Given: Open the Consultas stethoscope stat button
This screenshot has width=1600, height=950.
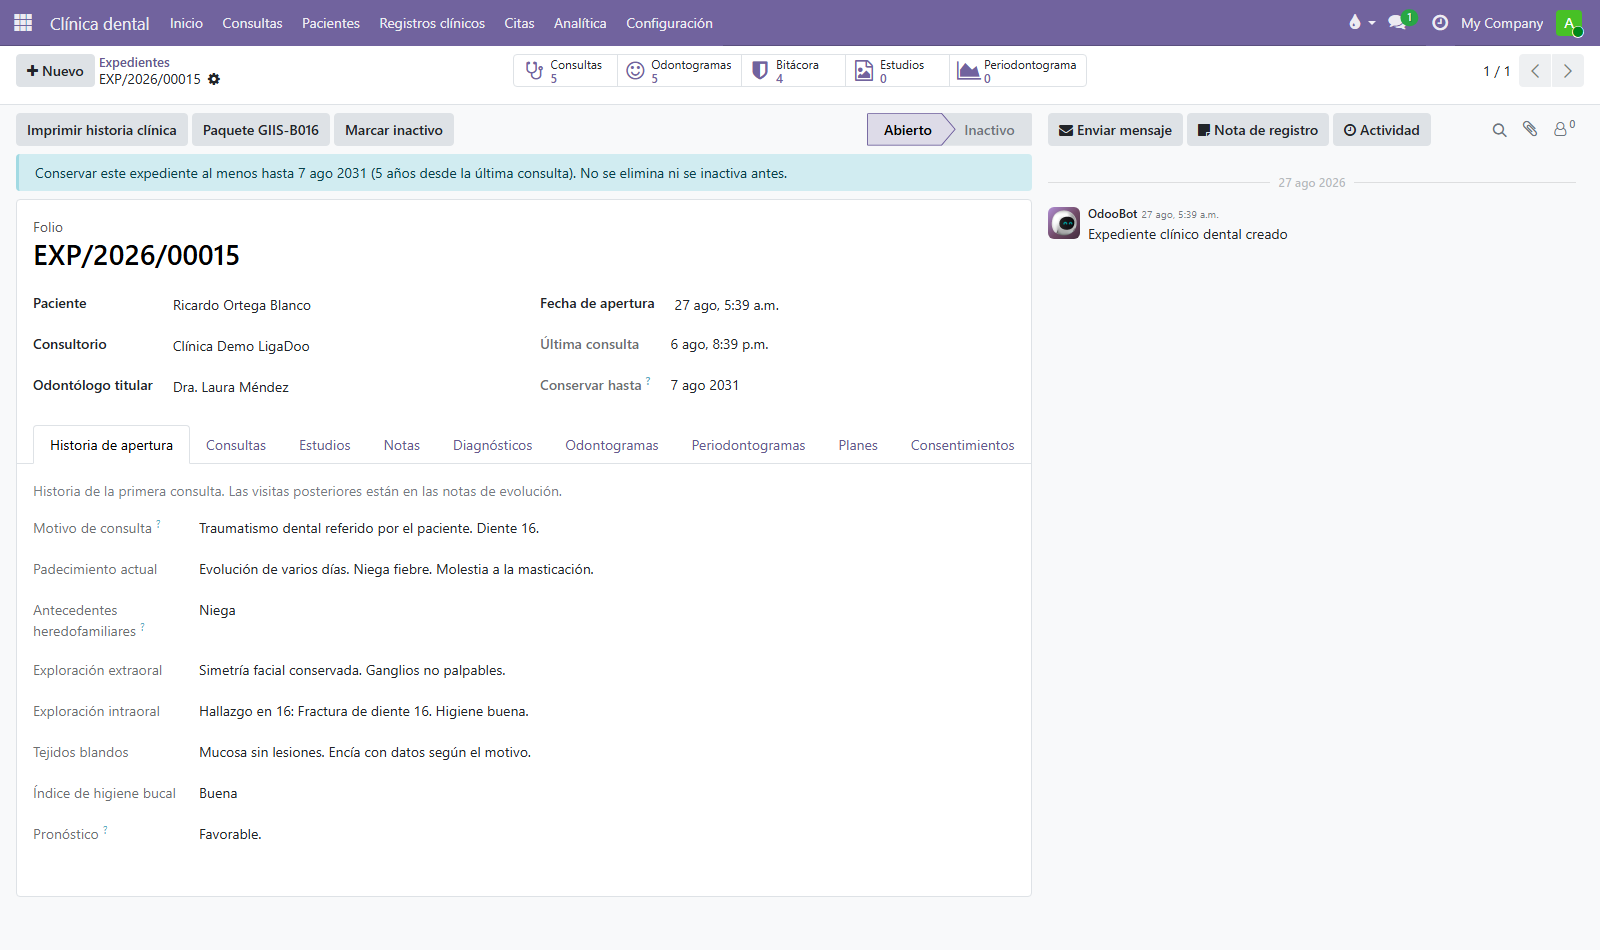Looking at the screenshot, I should click(565, 71).
